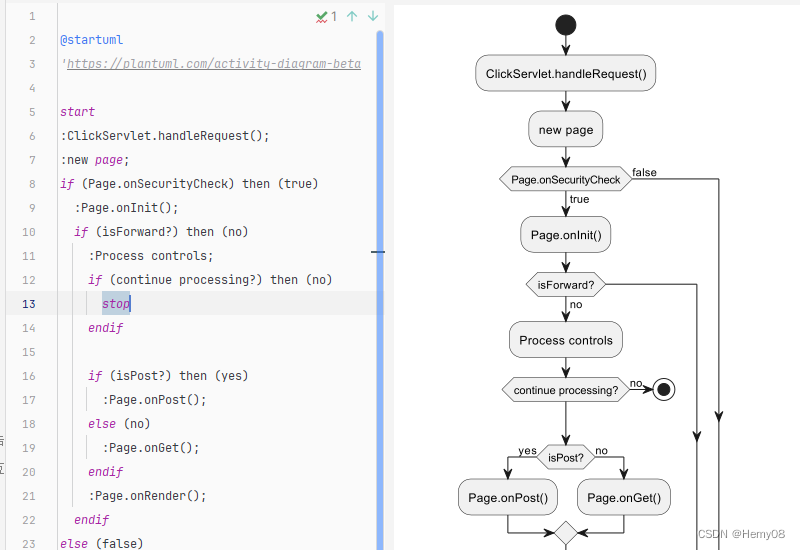The image size is (800, 550).
Task: Click ':Page.onInit();' code line
Action: click(126, 208)
